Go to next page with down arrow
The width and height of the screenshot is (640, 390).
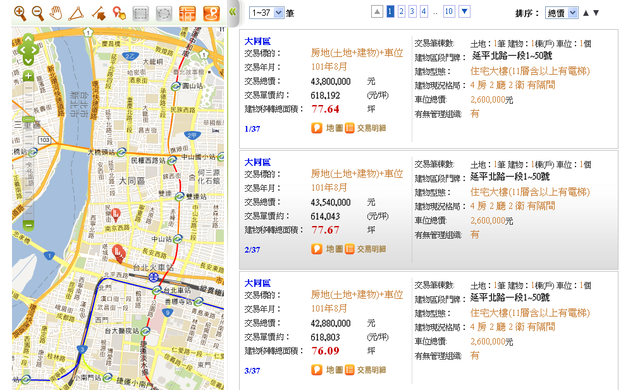pos(464,11)
